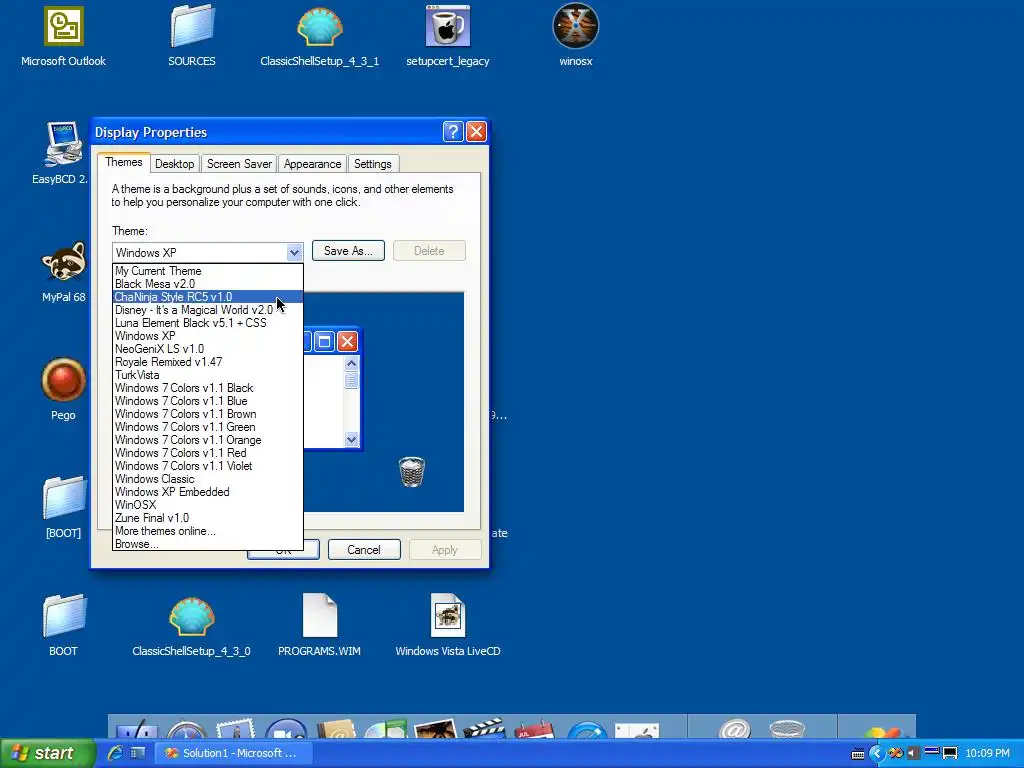The height and width of the screenshot is (768, 1024).
Task: Switch to the Themes tab
Action: tap(123, 162)
